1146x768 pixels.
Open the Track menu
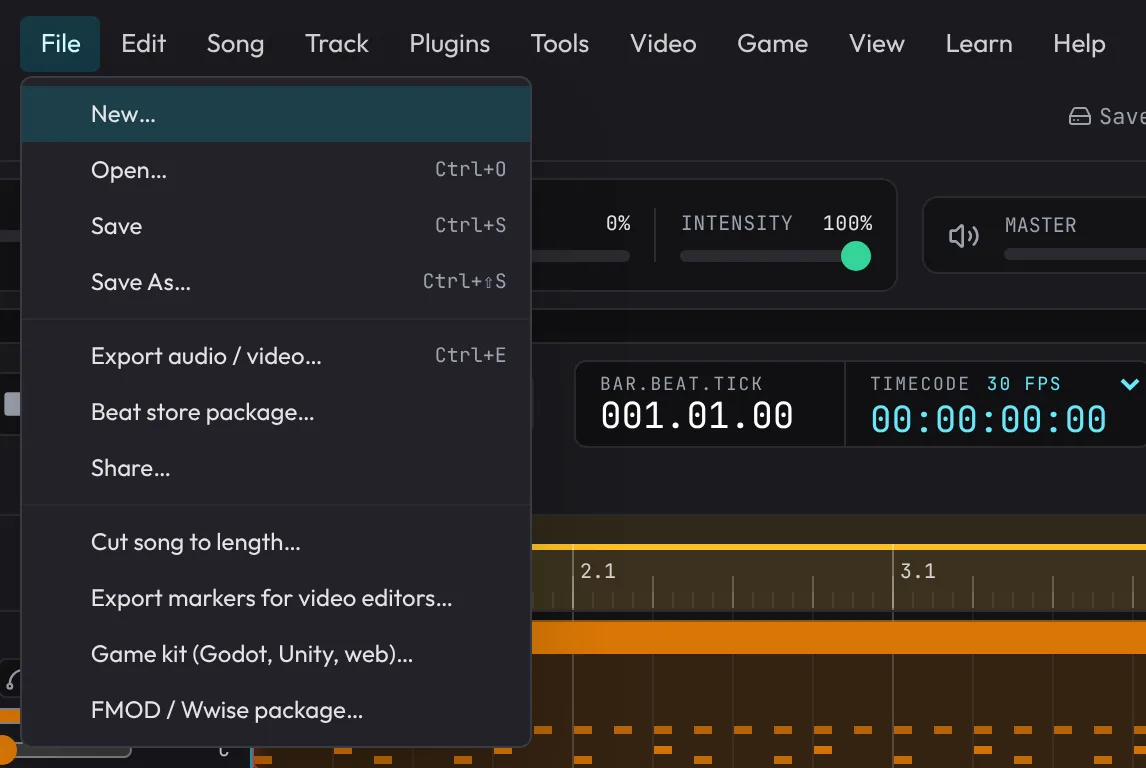[336, 44]
